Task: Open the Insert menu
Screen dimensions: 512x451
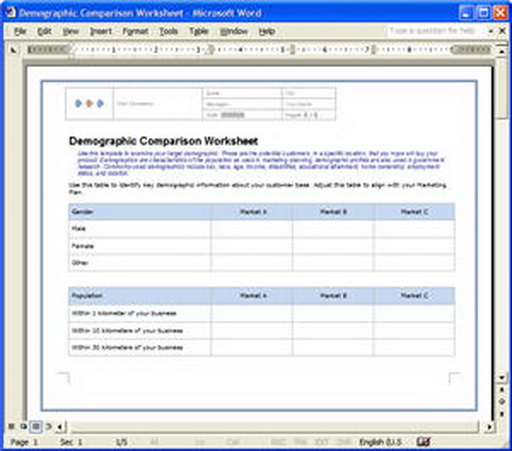Action: 101,31
